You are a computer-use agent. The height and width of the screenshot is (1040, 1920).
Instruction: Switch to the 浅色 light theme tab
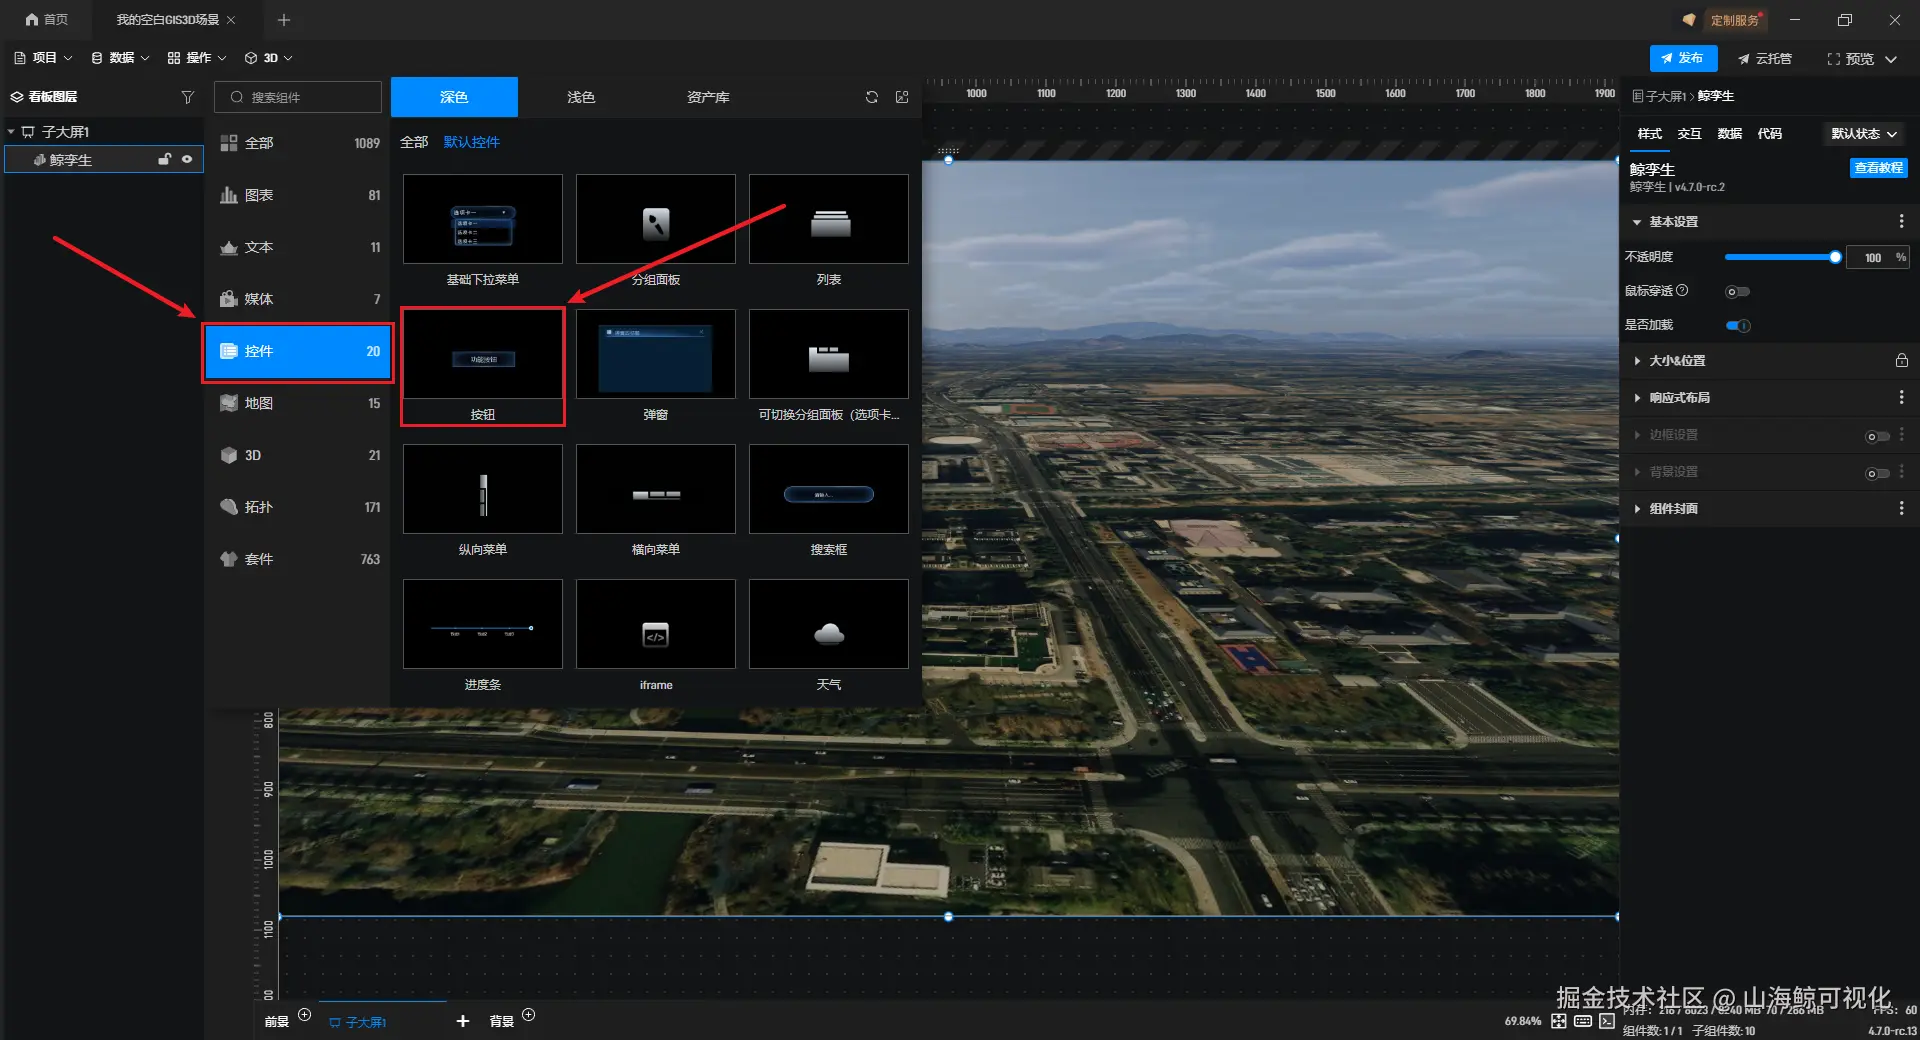(581, 97)
